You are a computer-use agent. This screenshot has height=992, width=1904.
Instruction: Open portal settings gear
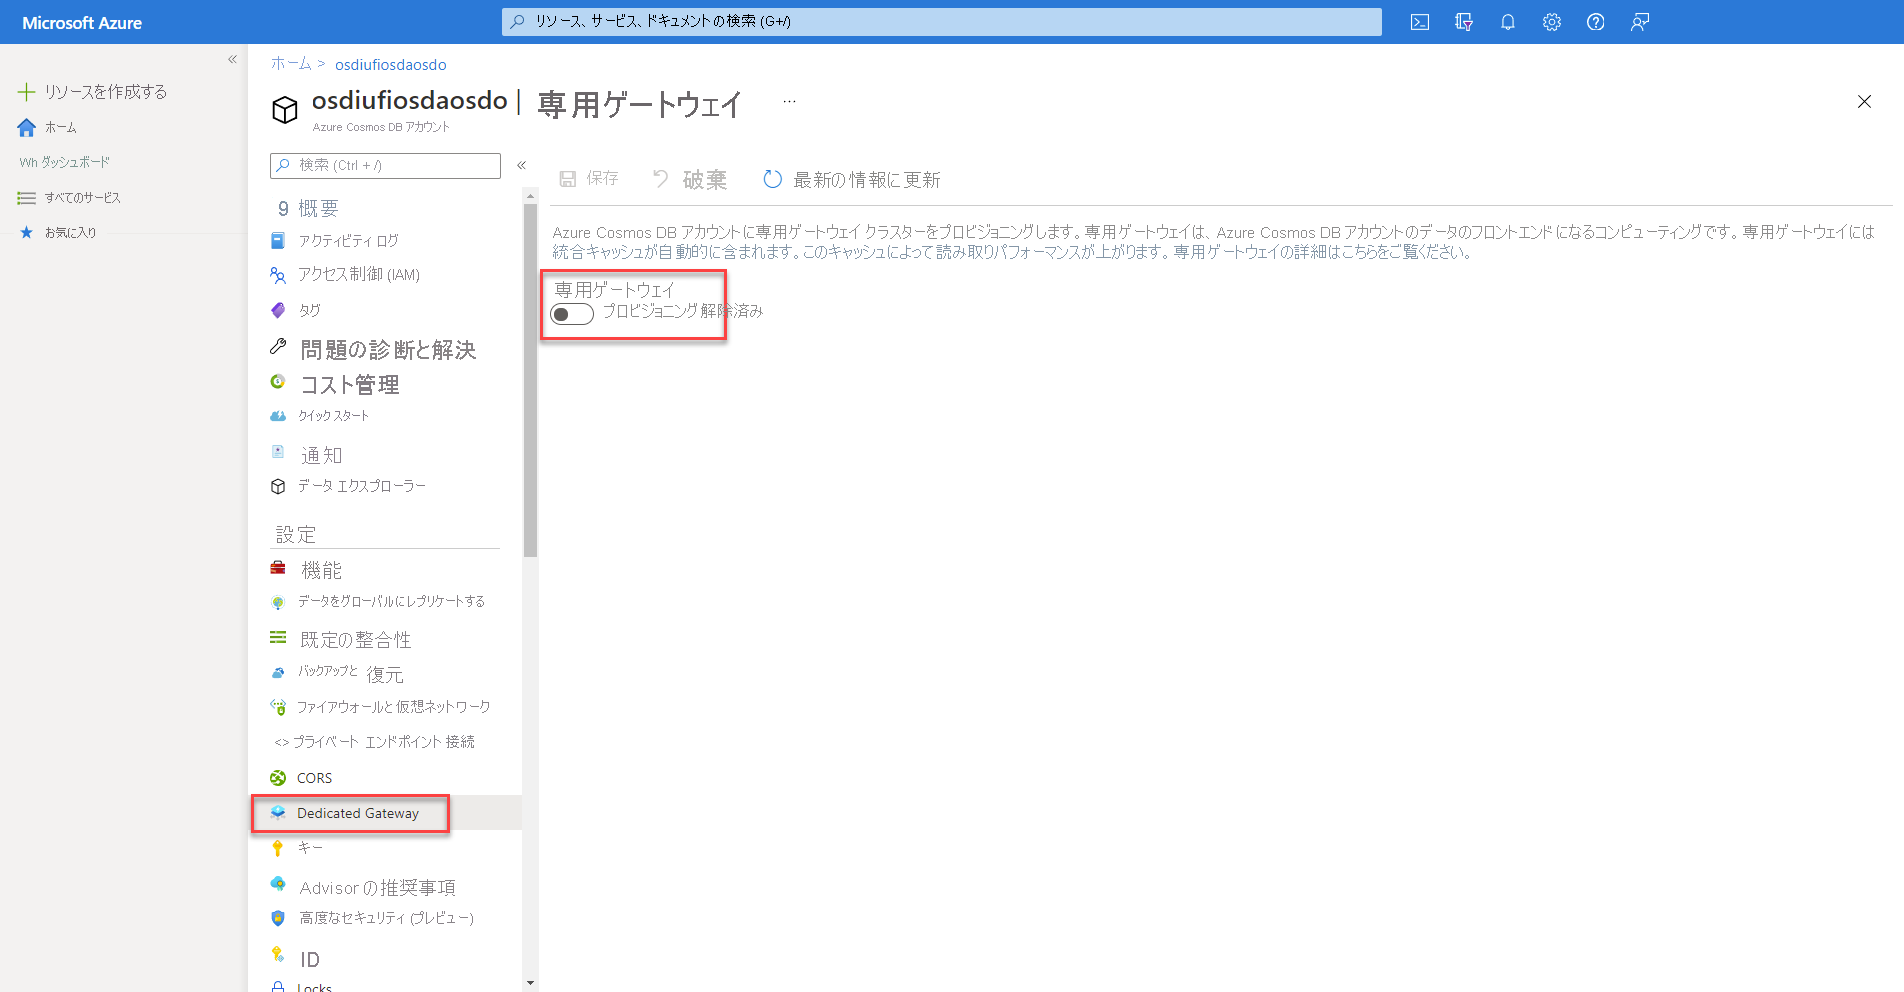point(1552,22)
